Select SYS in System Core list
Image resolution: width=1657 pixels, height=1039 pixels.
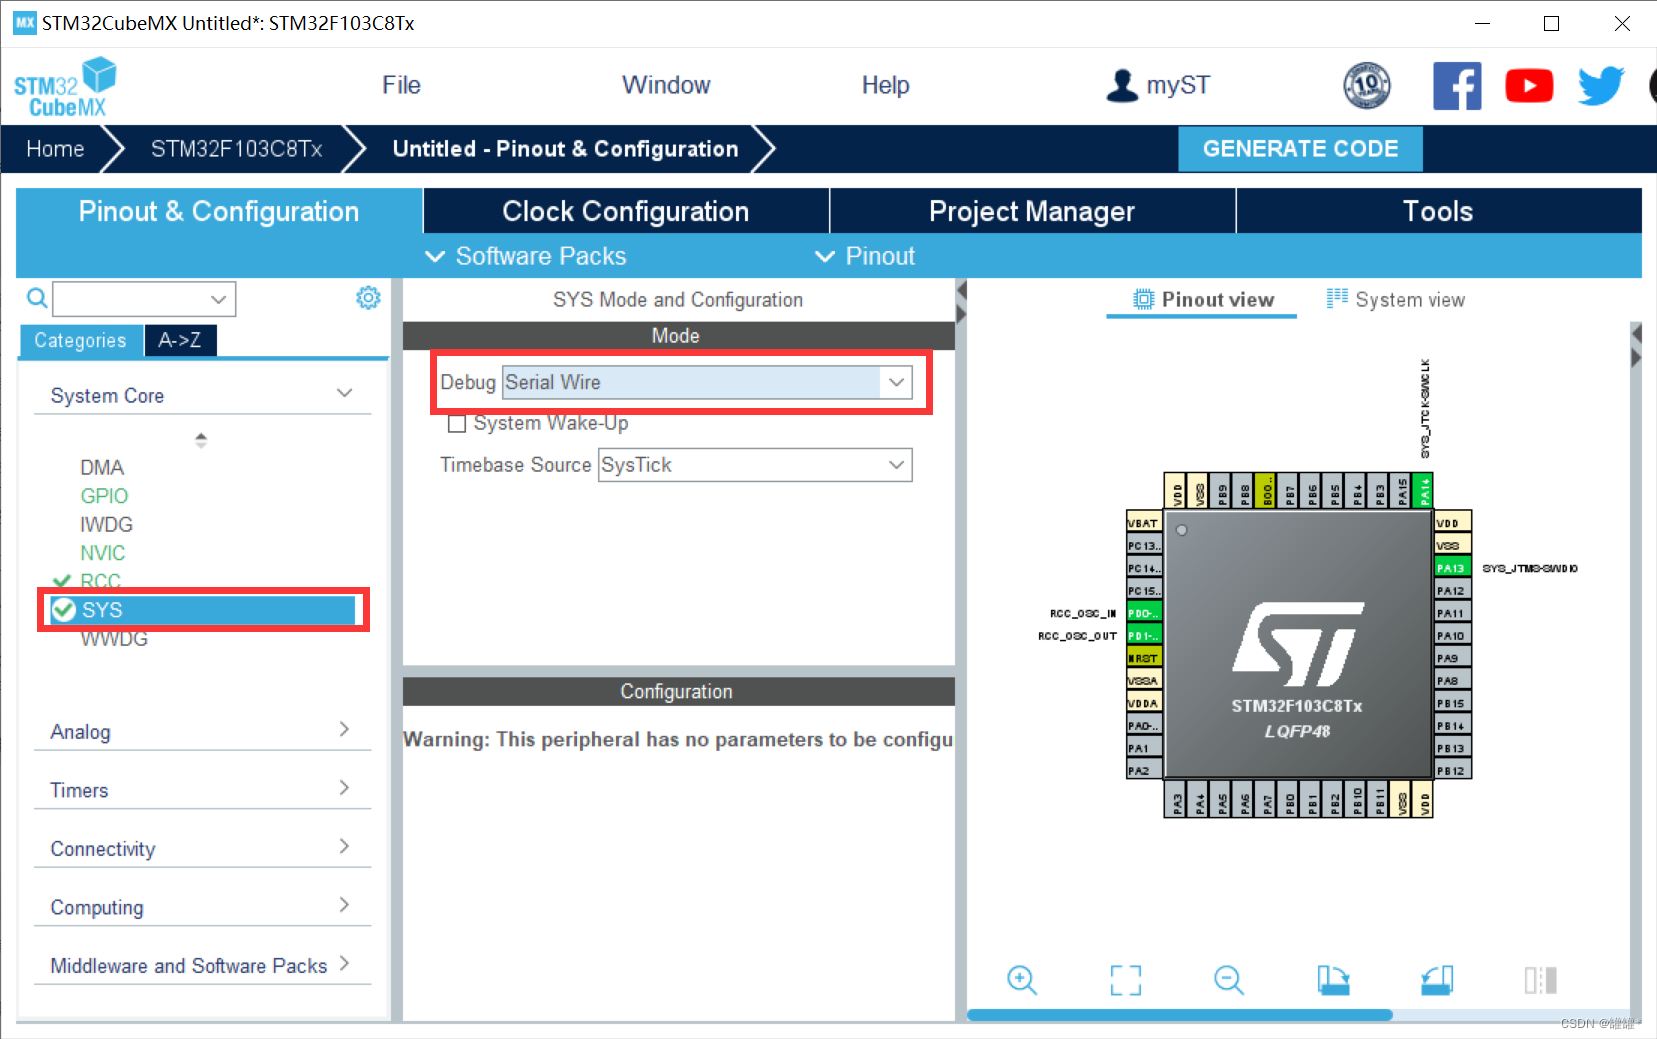coord(204,610)
